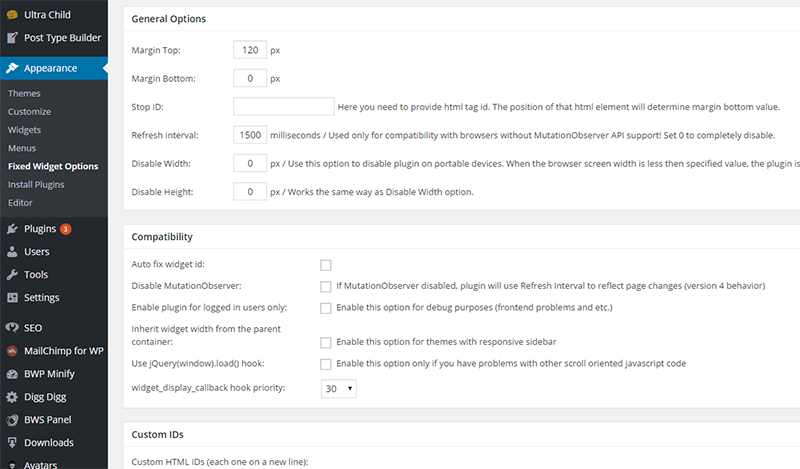Open the Editor submenu item

20,203
